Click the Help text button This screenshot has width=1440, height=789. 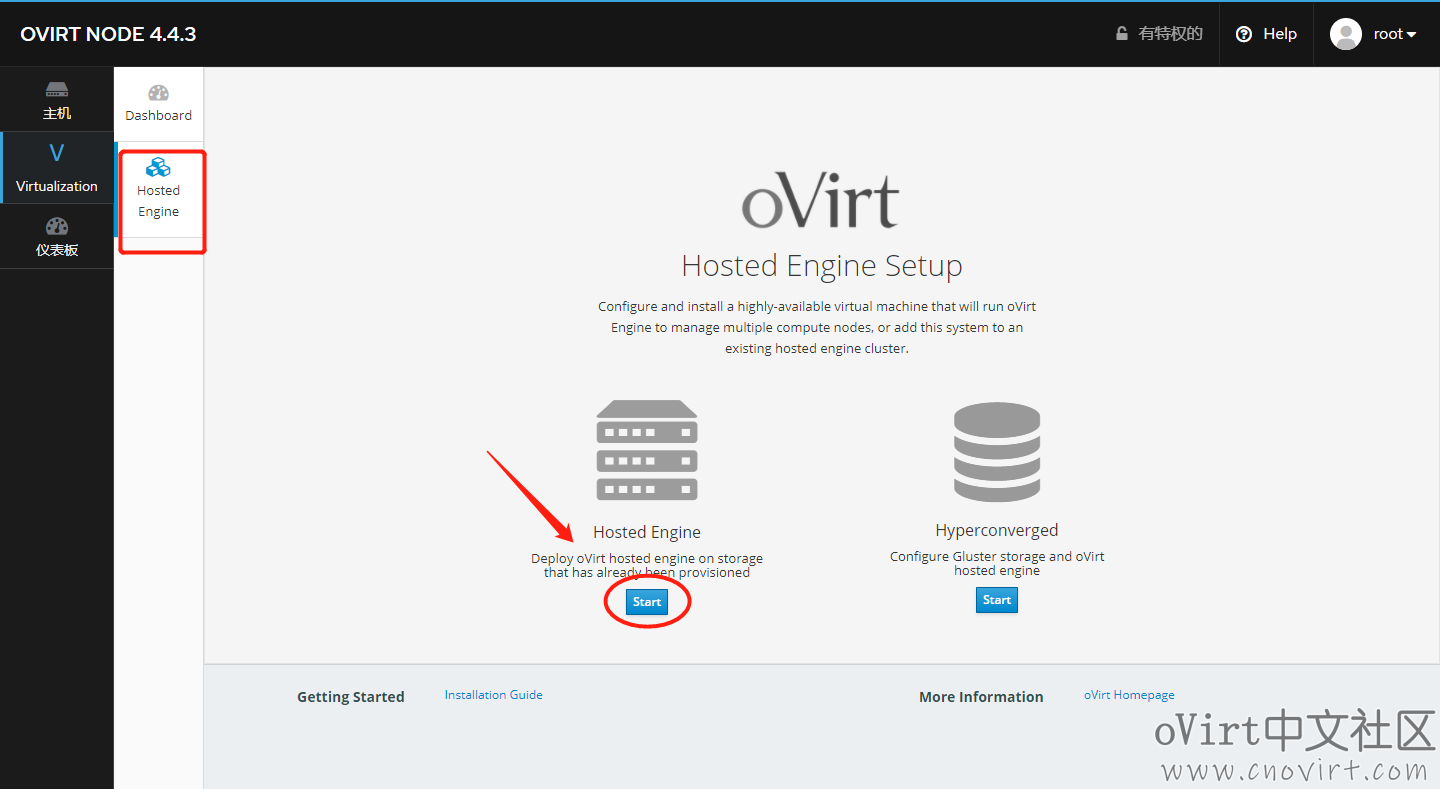click(x=1280, y=34)
